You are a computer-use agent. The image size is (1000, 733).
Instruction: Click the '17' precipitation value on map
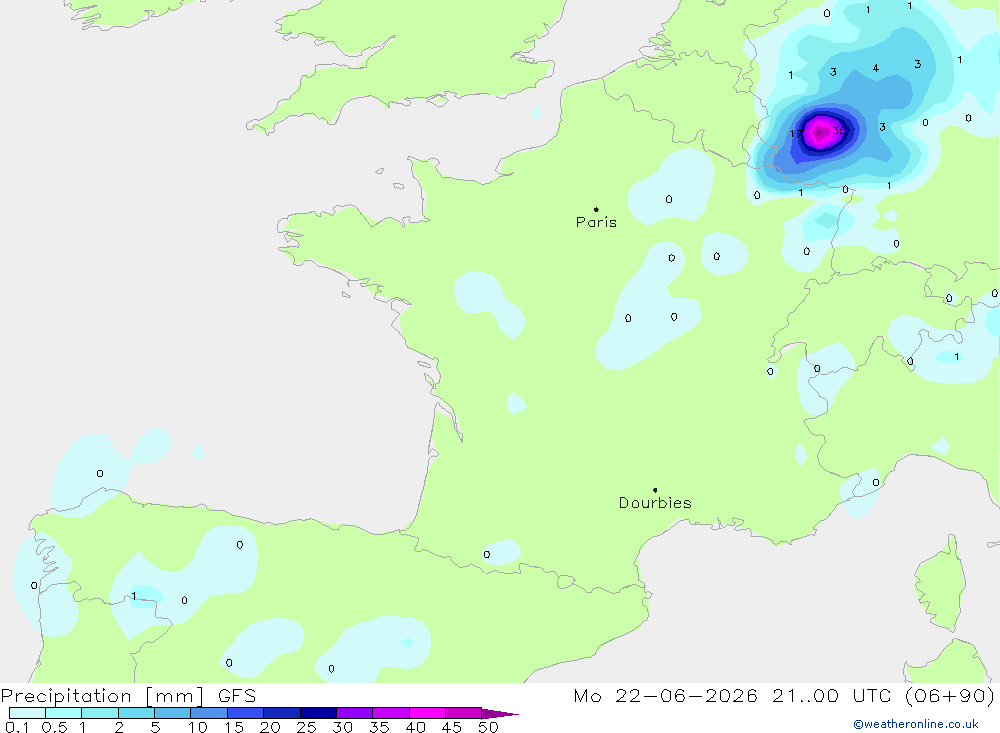797,134
